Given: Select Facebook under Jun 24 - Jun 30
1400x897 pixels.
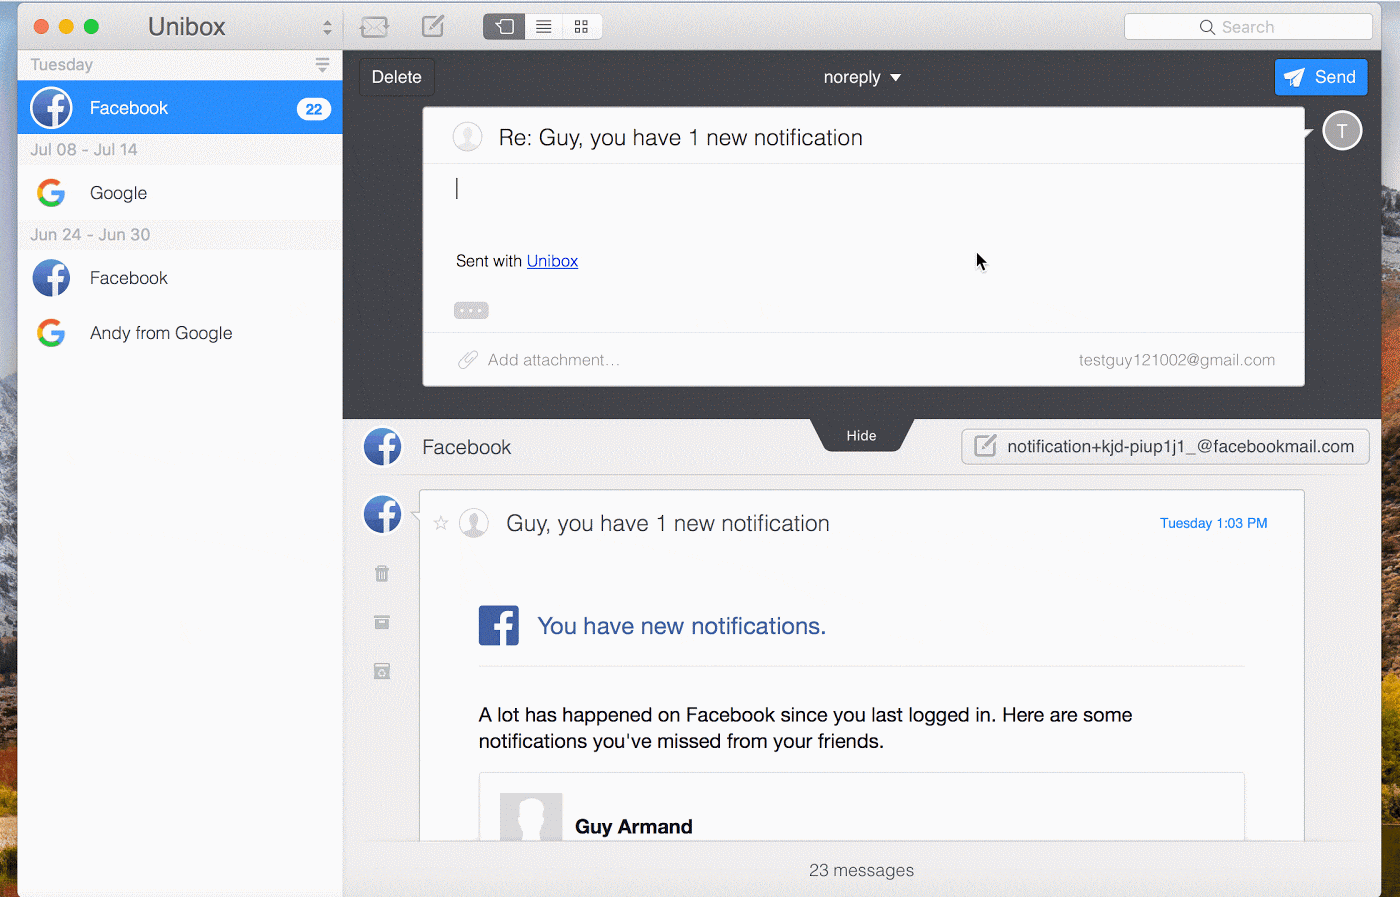Looking at the screenshot, I should point(180,278).
